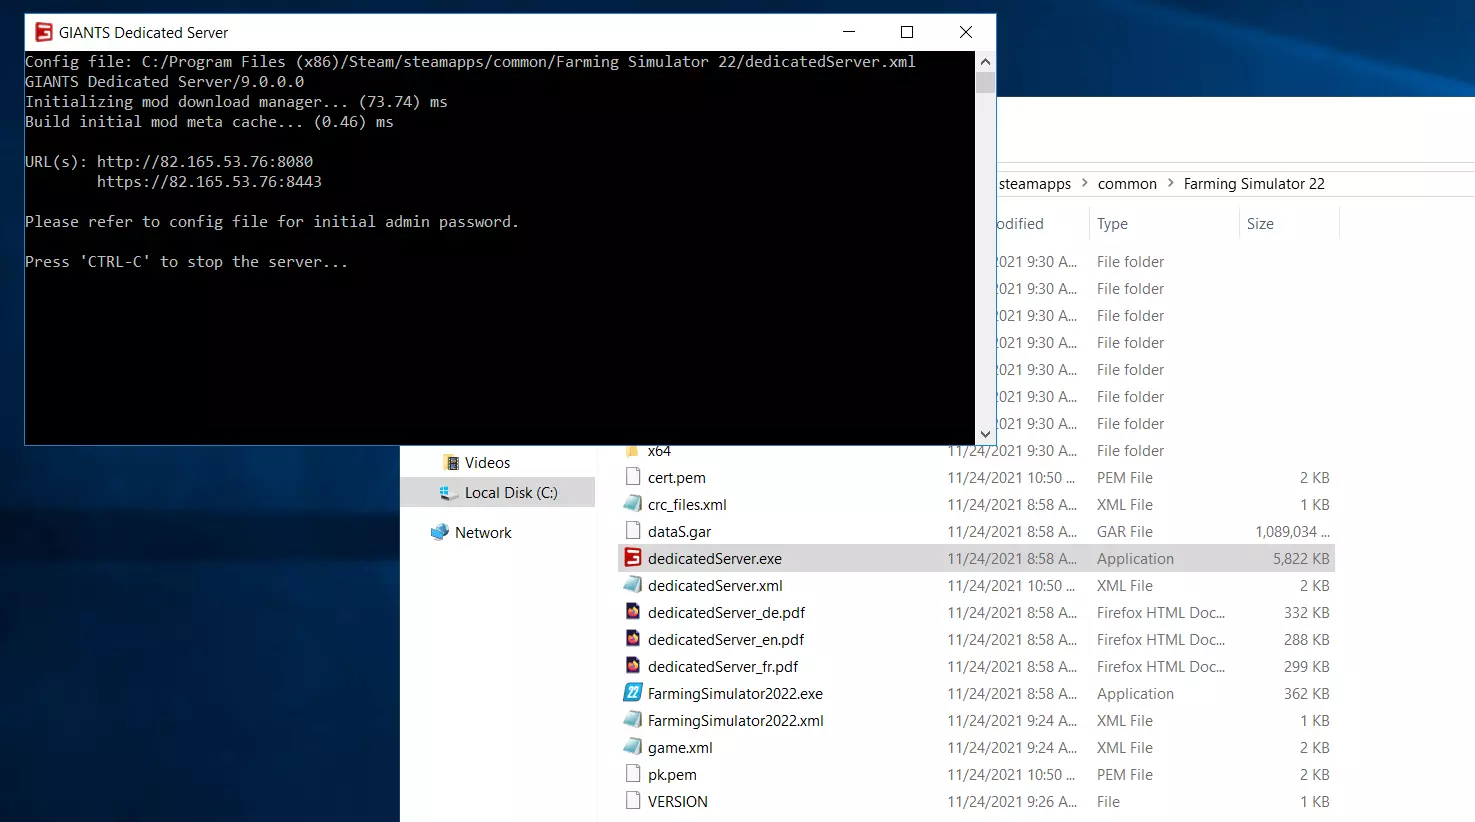This screenshot has height=822, width=1475.
Task: Click the GIANTS Dedicated Server title bar icon
Action: point(44,32)
